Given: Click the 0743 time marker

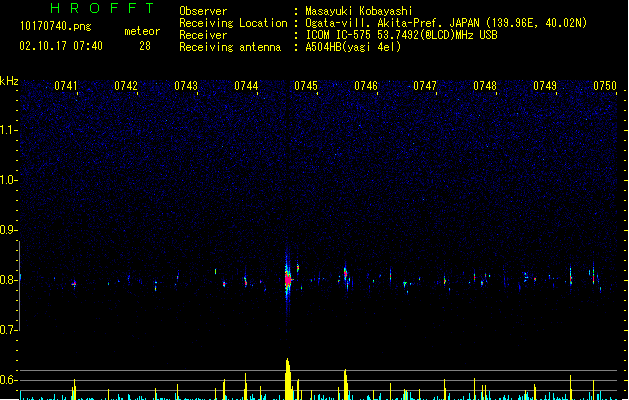Looking at the screenshot, I should (186, 86).
